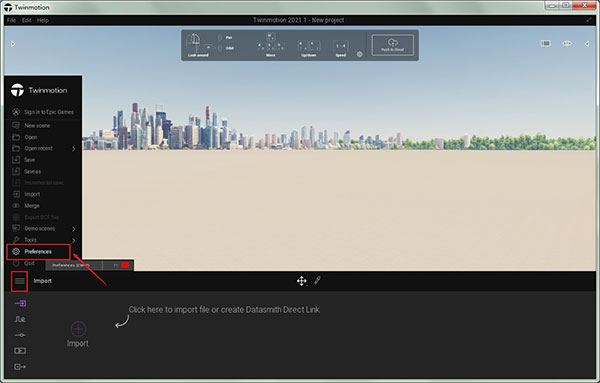Image resolution: width=600 pixels, height=383 pixels.
Task: Open the File menu in the menu bar
Action: [11, 20]
